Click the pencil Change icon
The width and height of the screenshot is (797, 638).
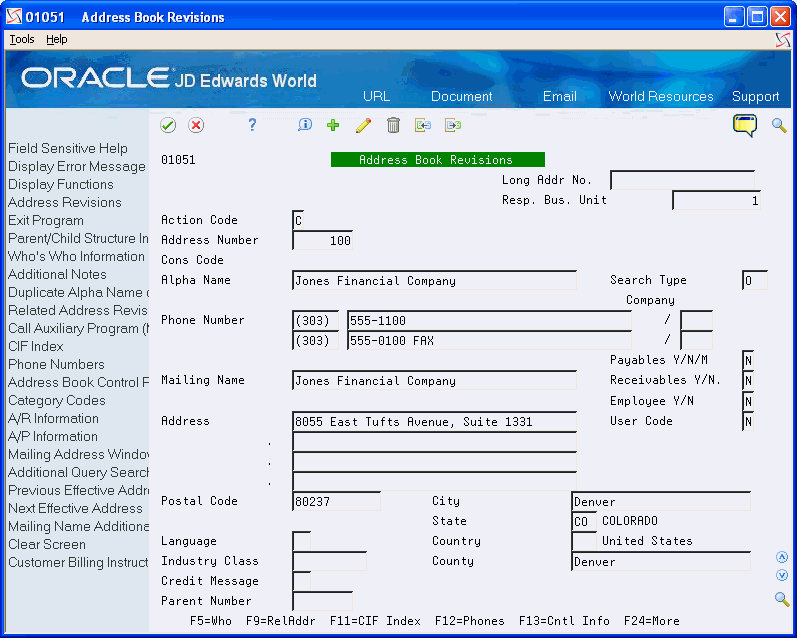(363, 125)
